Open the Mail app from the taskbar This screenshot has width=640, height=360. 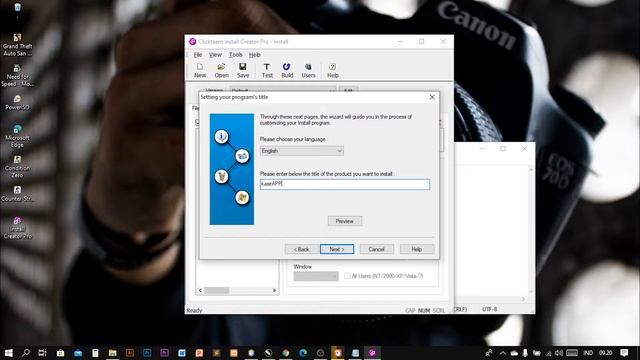(x=78, y=353)
